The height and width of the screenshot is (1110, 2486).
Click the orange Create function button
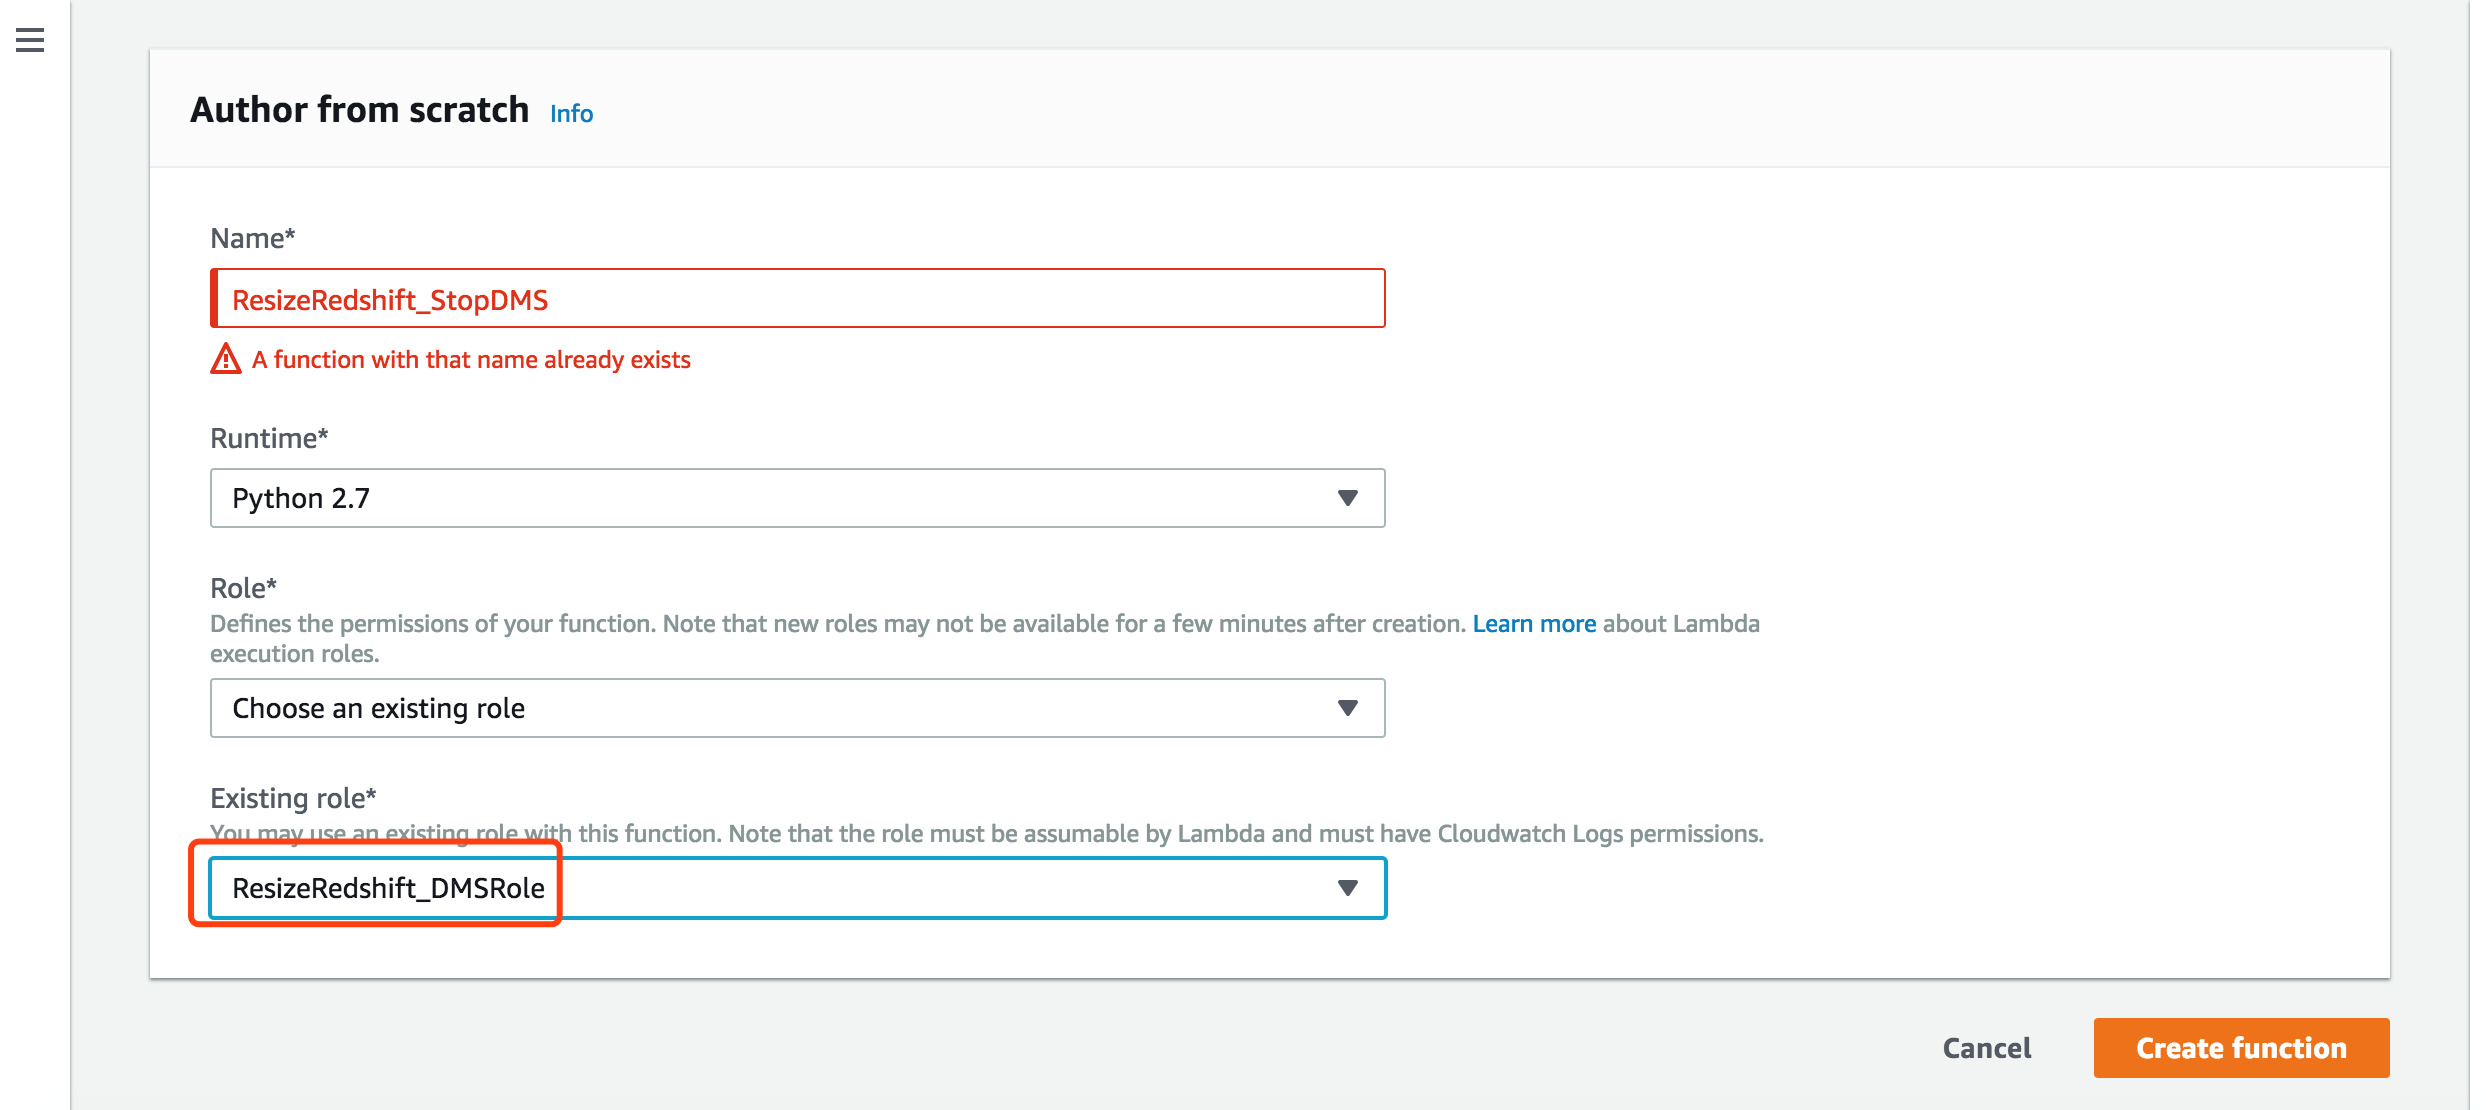coord(2240,1048)
